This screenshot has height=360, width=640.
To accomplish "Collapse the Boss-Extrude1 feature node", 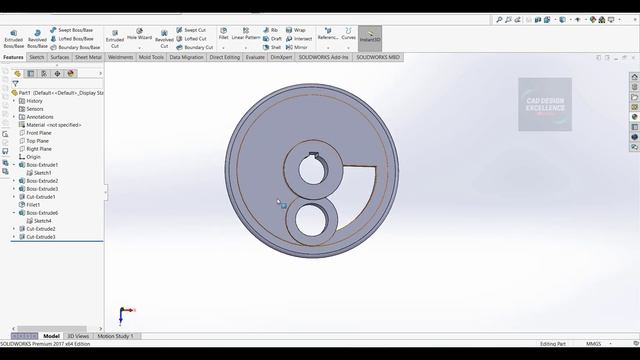I will pos(14,165).
